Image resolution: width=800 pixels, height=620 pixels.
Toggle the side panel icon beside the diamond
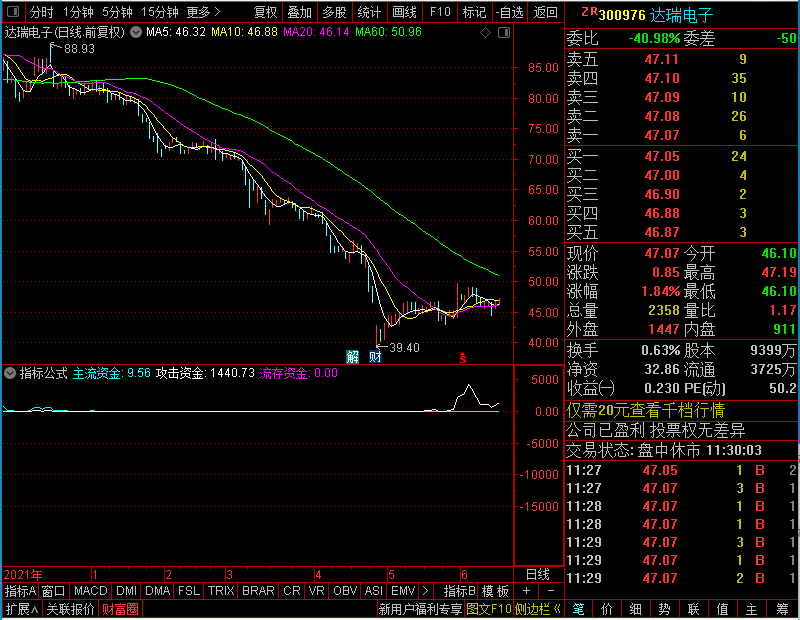pyautogui.click(x=504, y=33)
